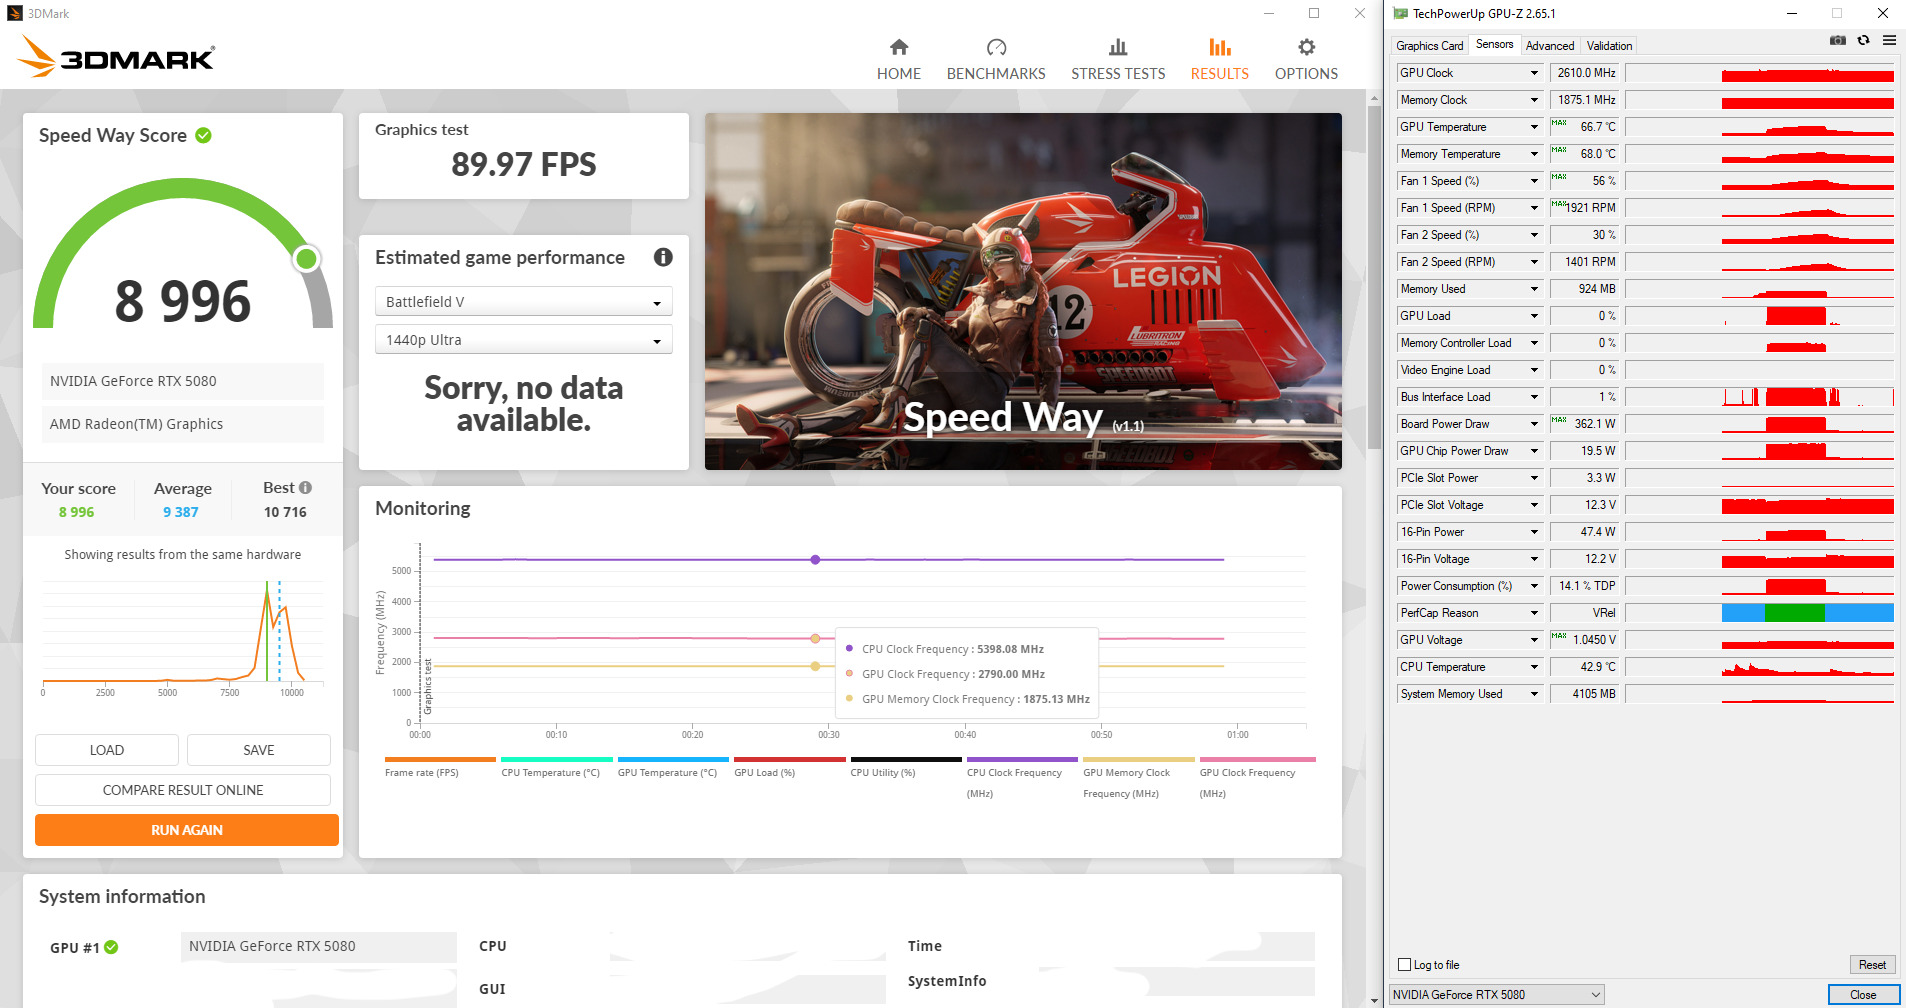
Task: Click Estimated game performance info icon
Action: click(x=663, y=257)
